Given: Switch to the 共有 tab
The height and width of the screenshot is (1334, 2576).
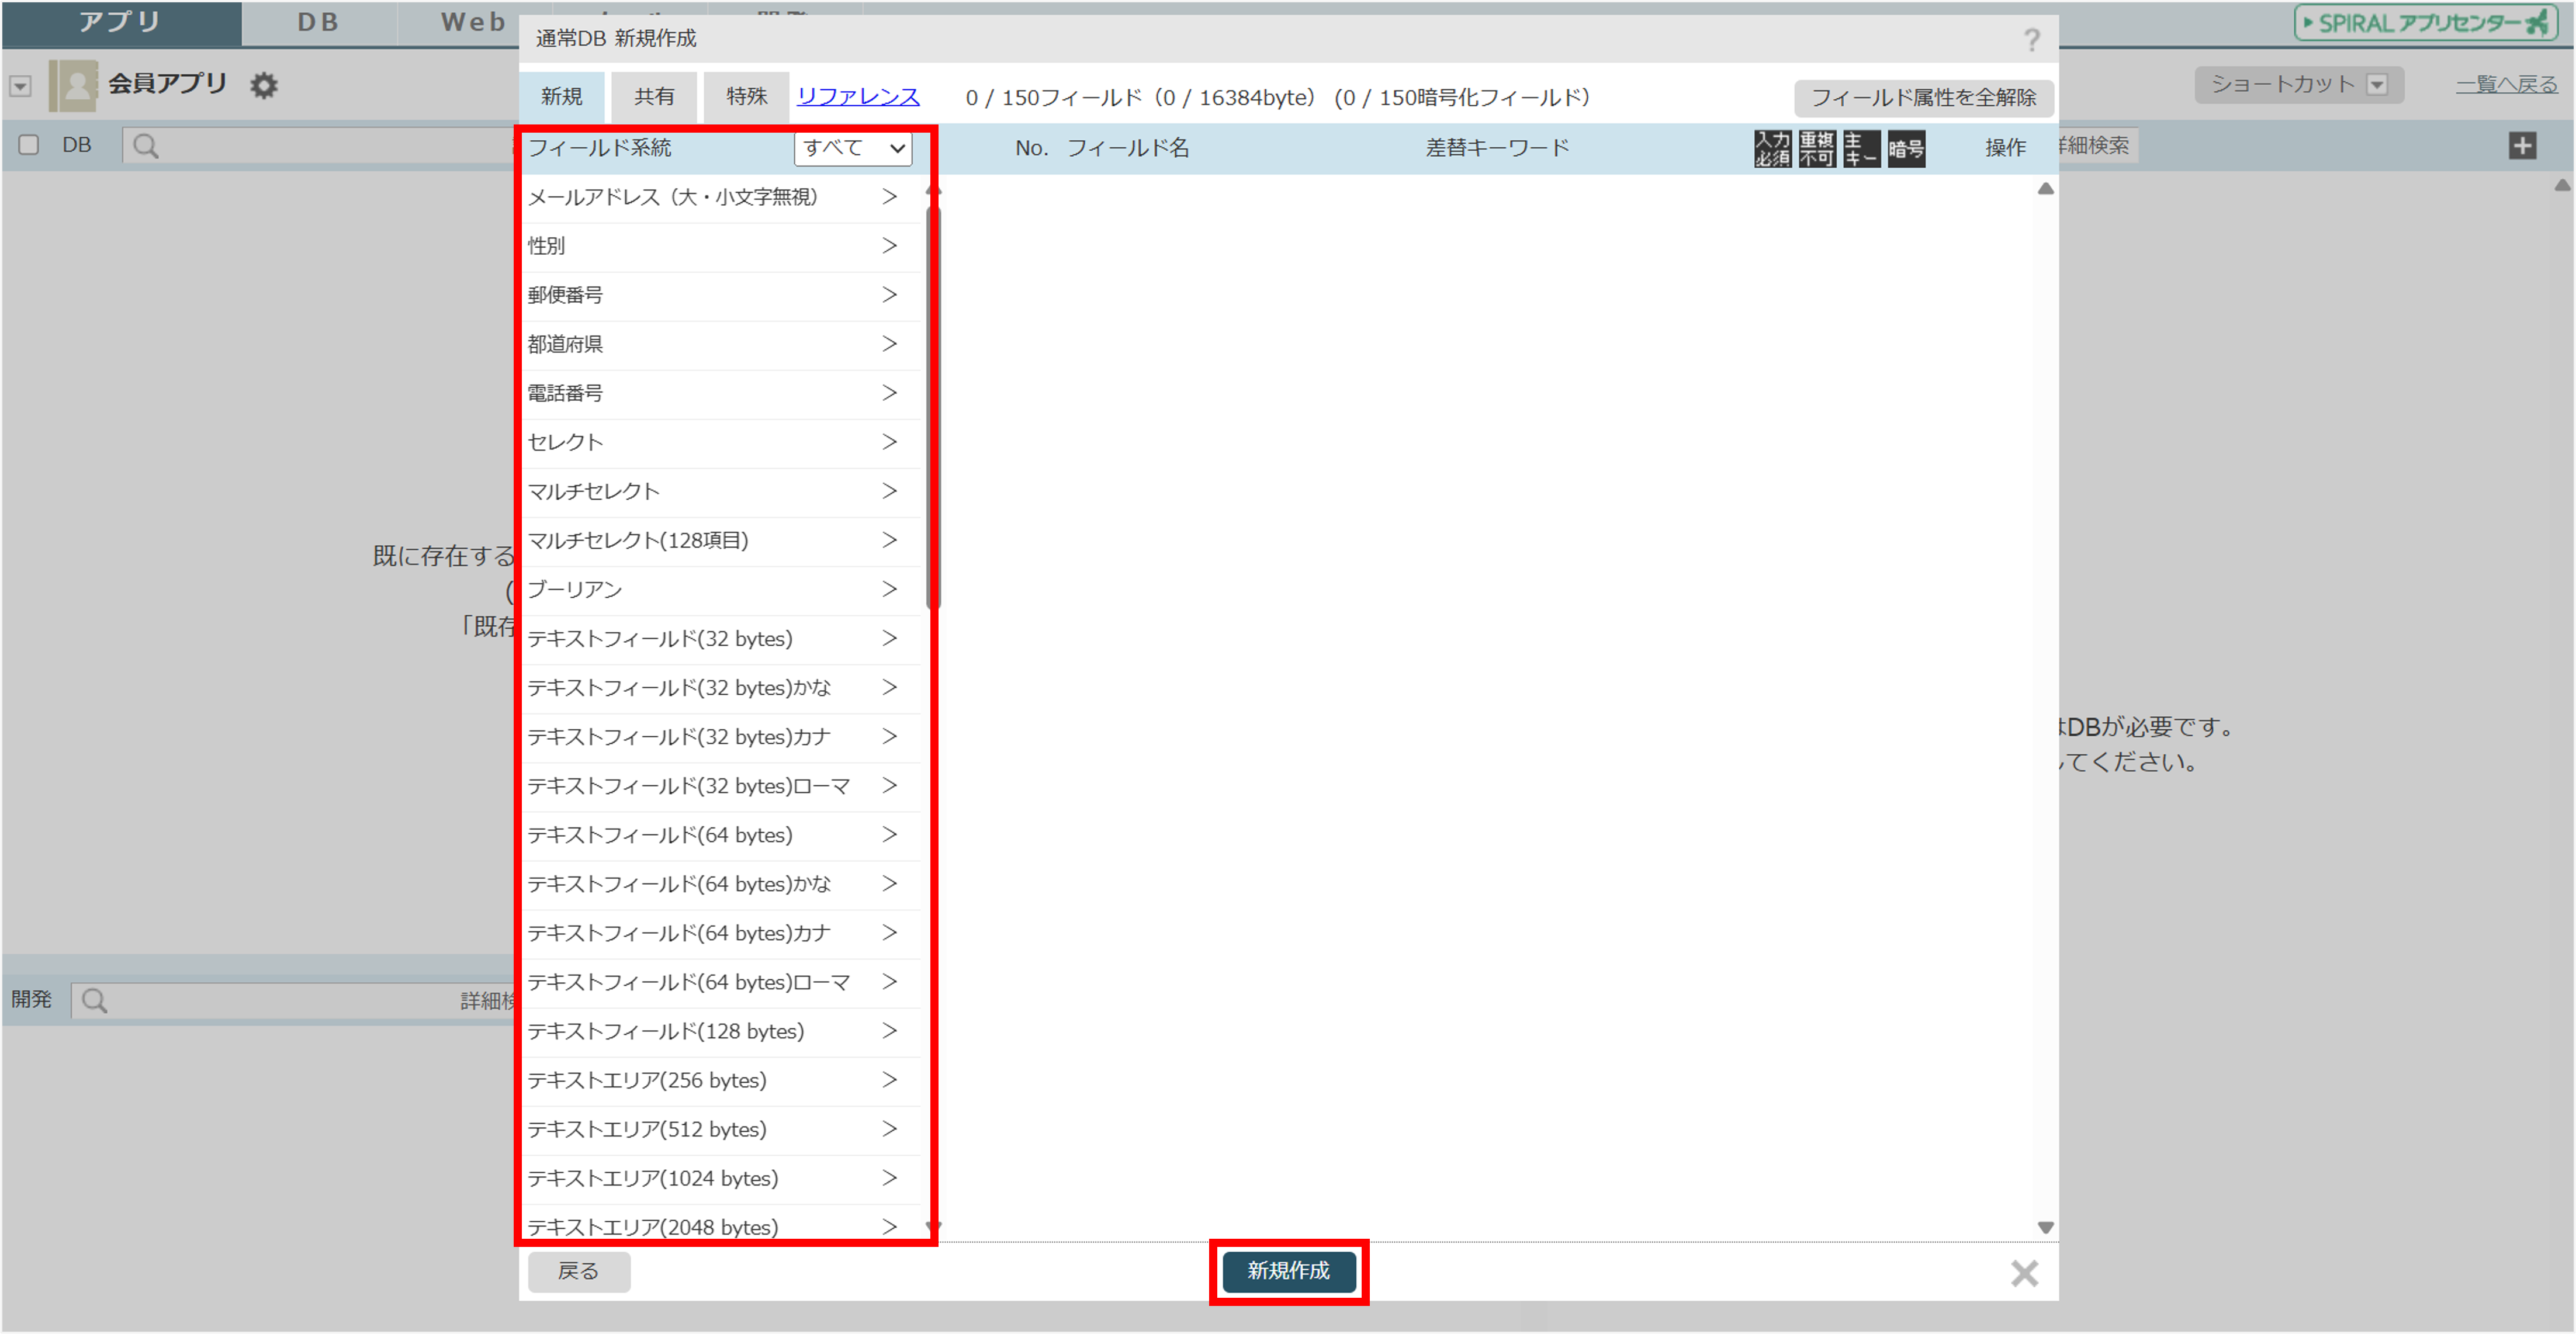Looking at the screenshot, I should 654,96.
